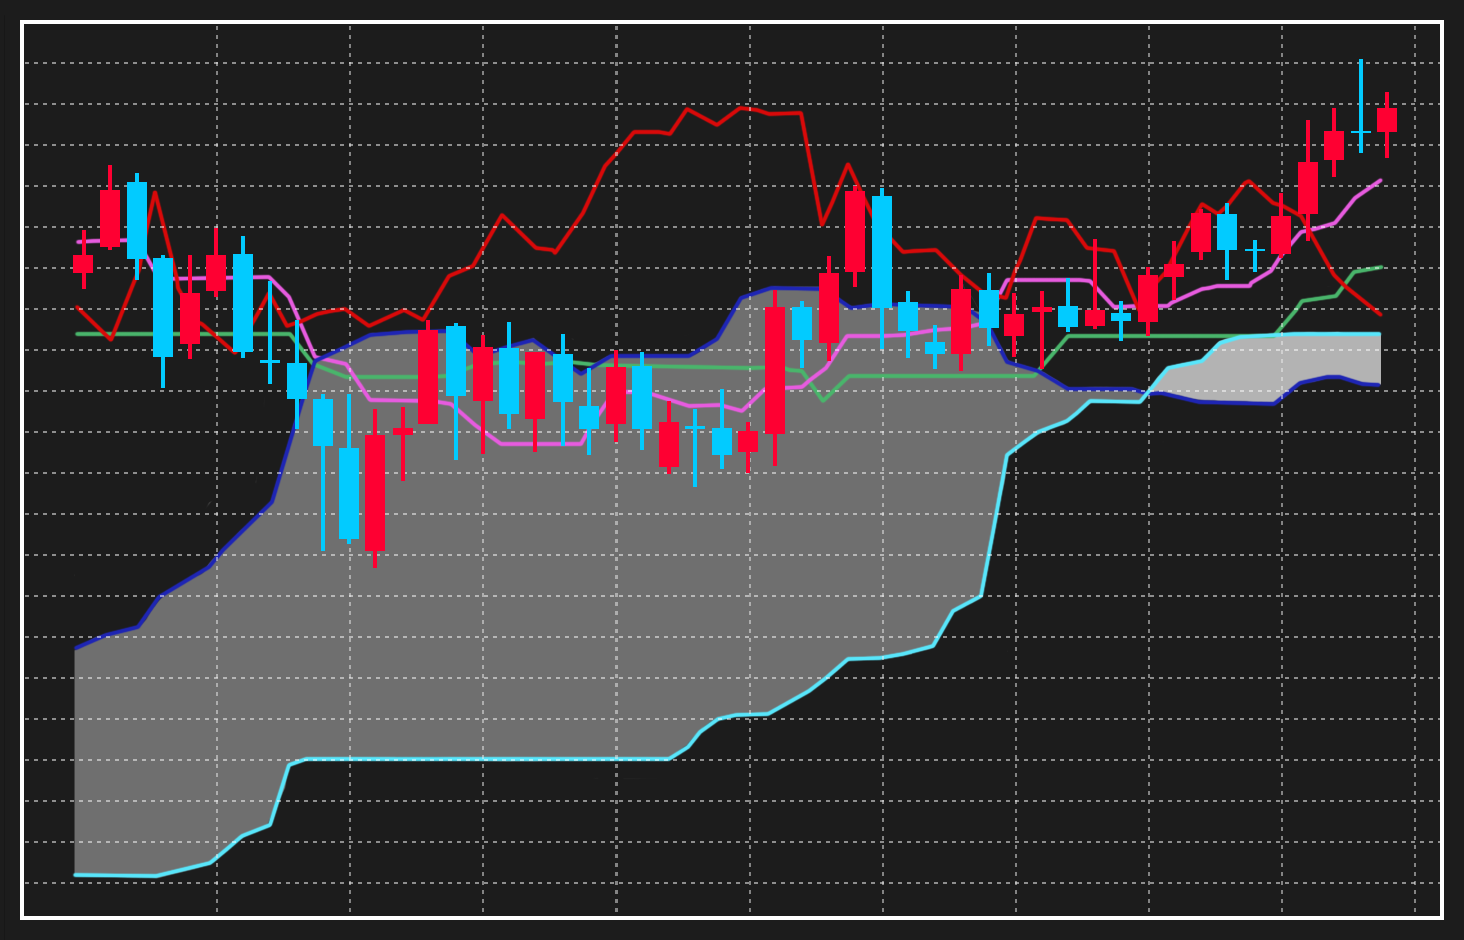Click the right end of the green line
This screenshot has width=1464, height=940.
(x=1381, y=267)
